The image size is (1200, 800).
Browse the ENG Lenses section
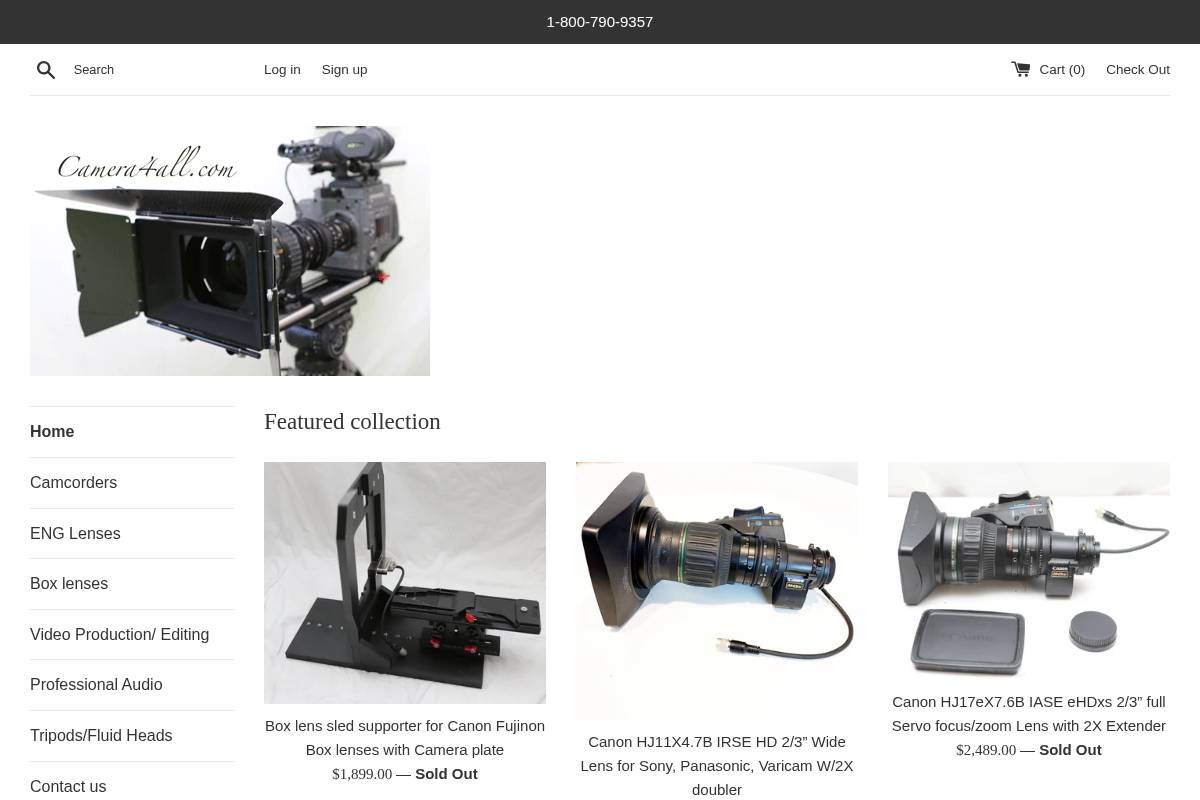75,533
